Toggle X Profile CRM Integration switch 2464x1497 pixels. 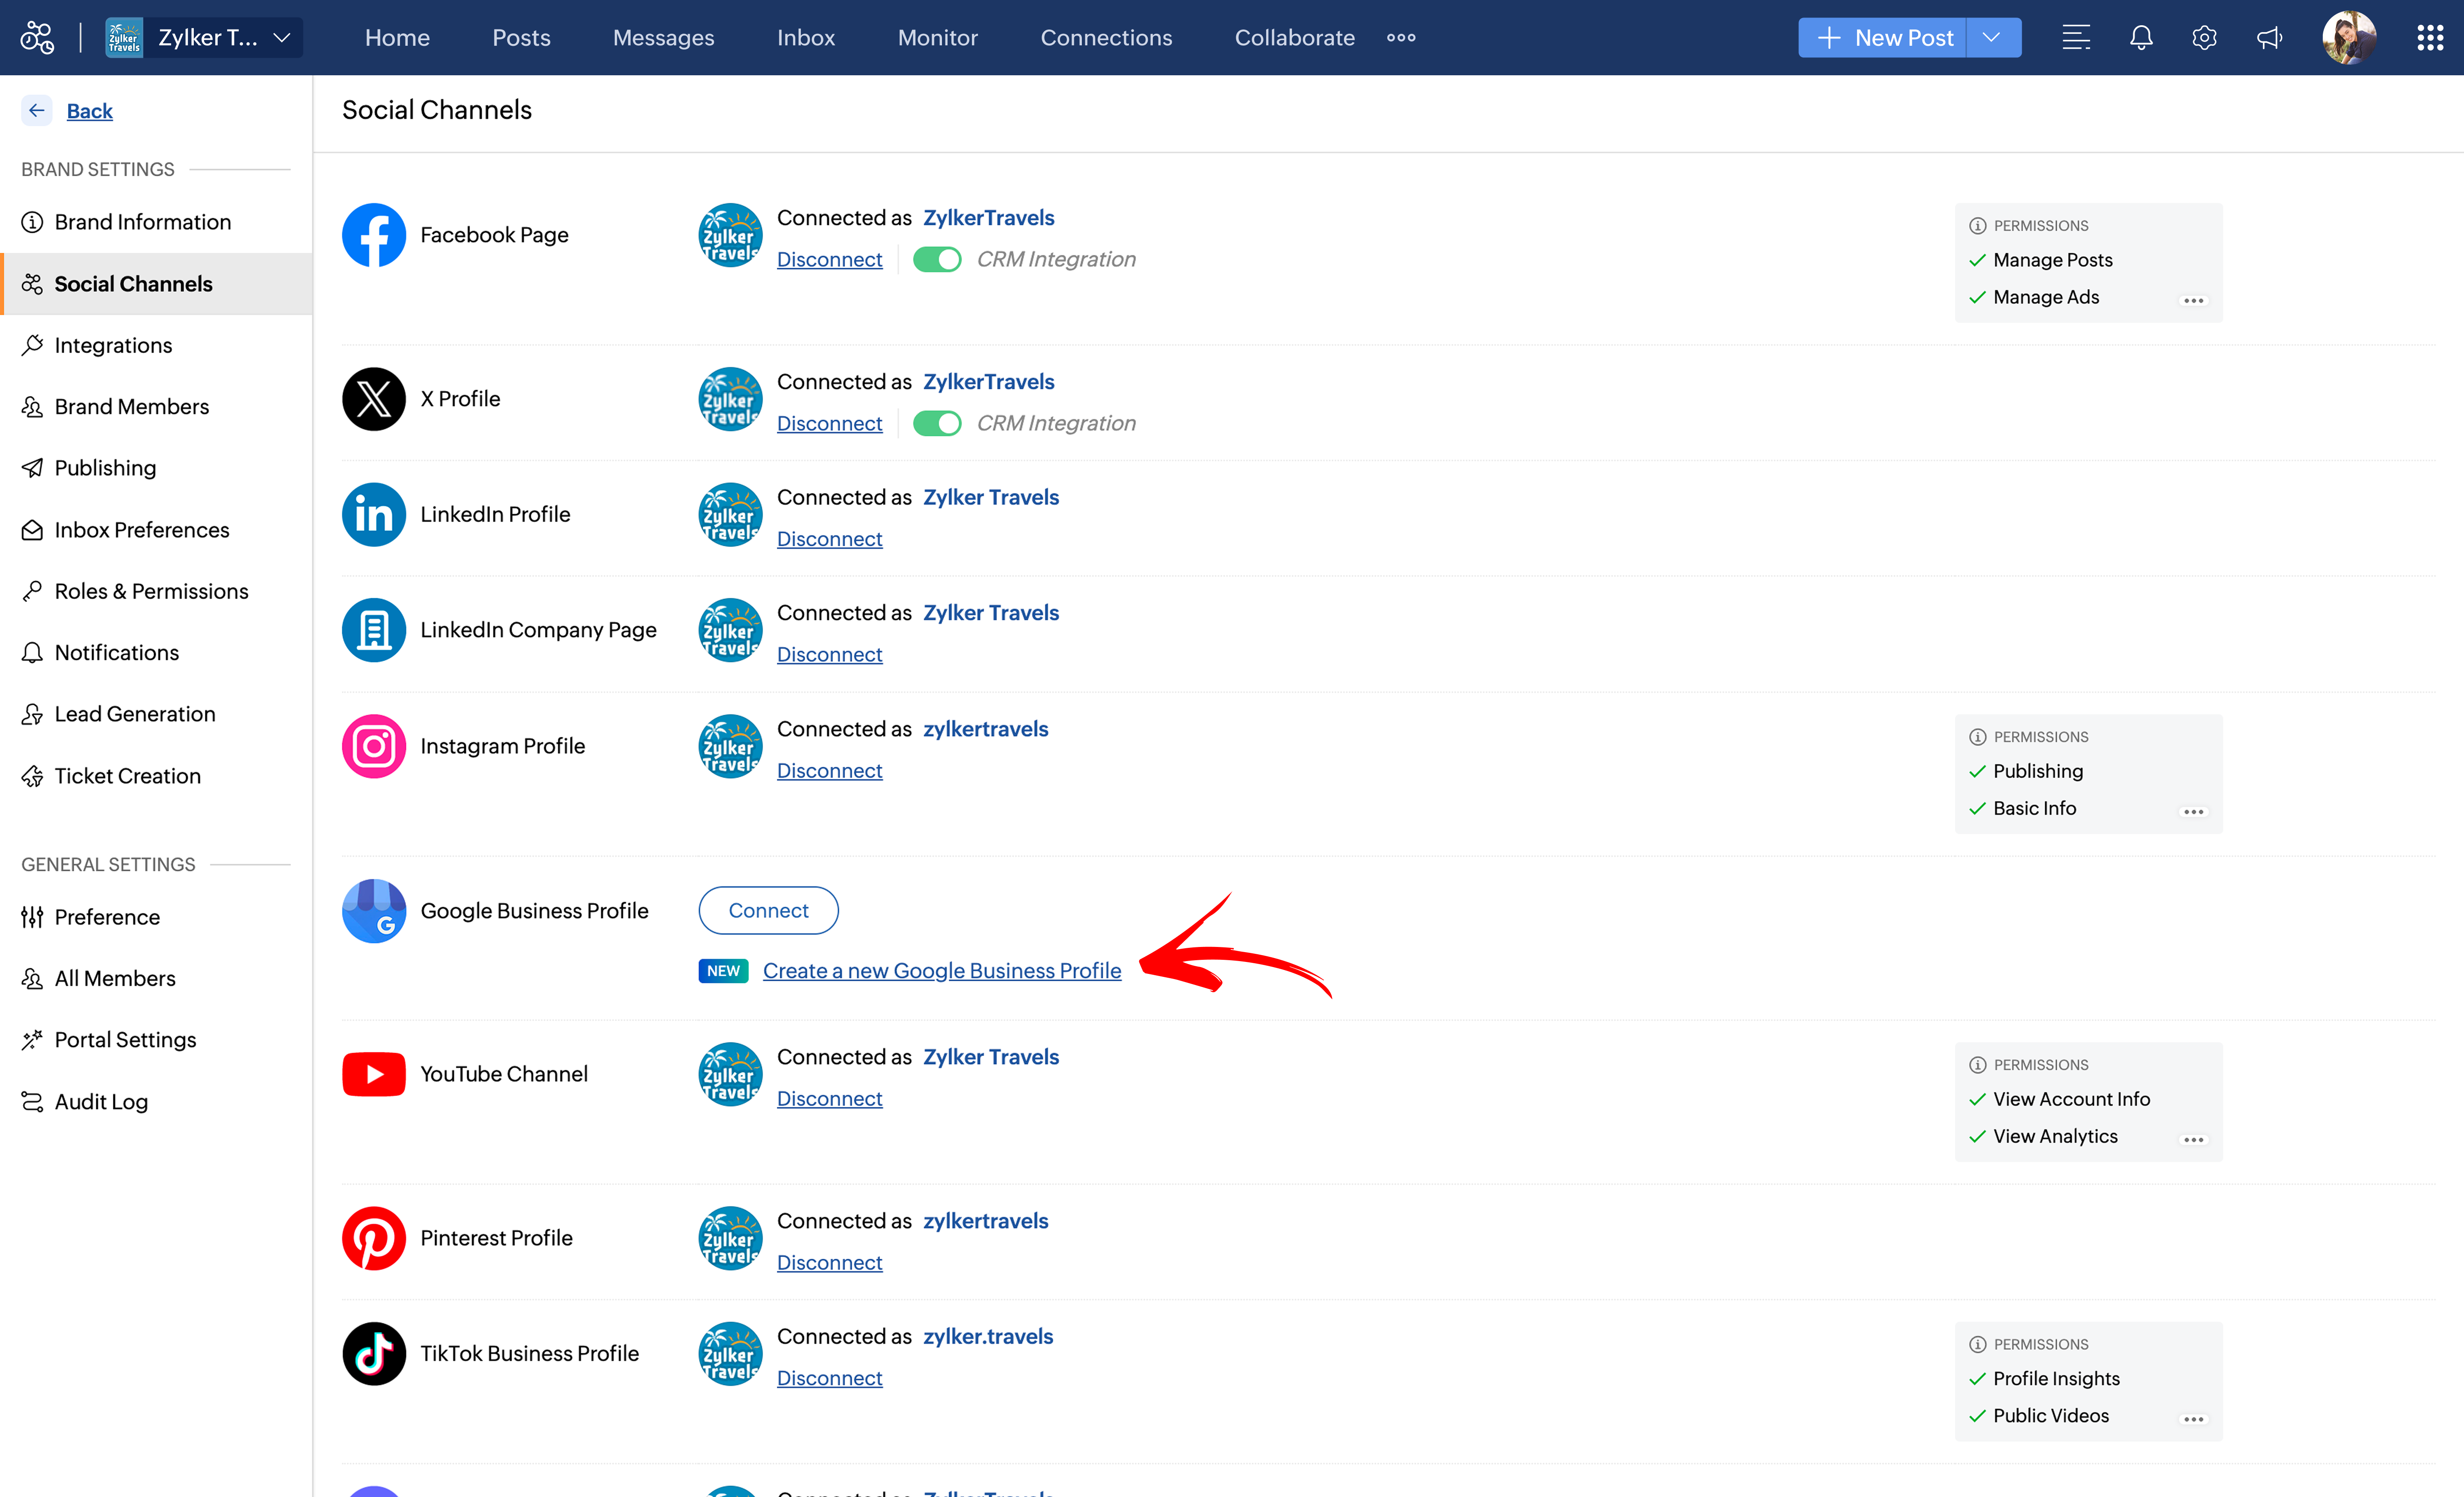[937, 424]
